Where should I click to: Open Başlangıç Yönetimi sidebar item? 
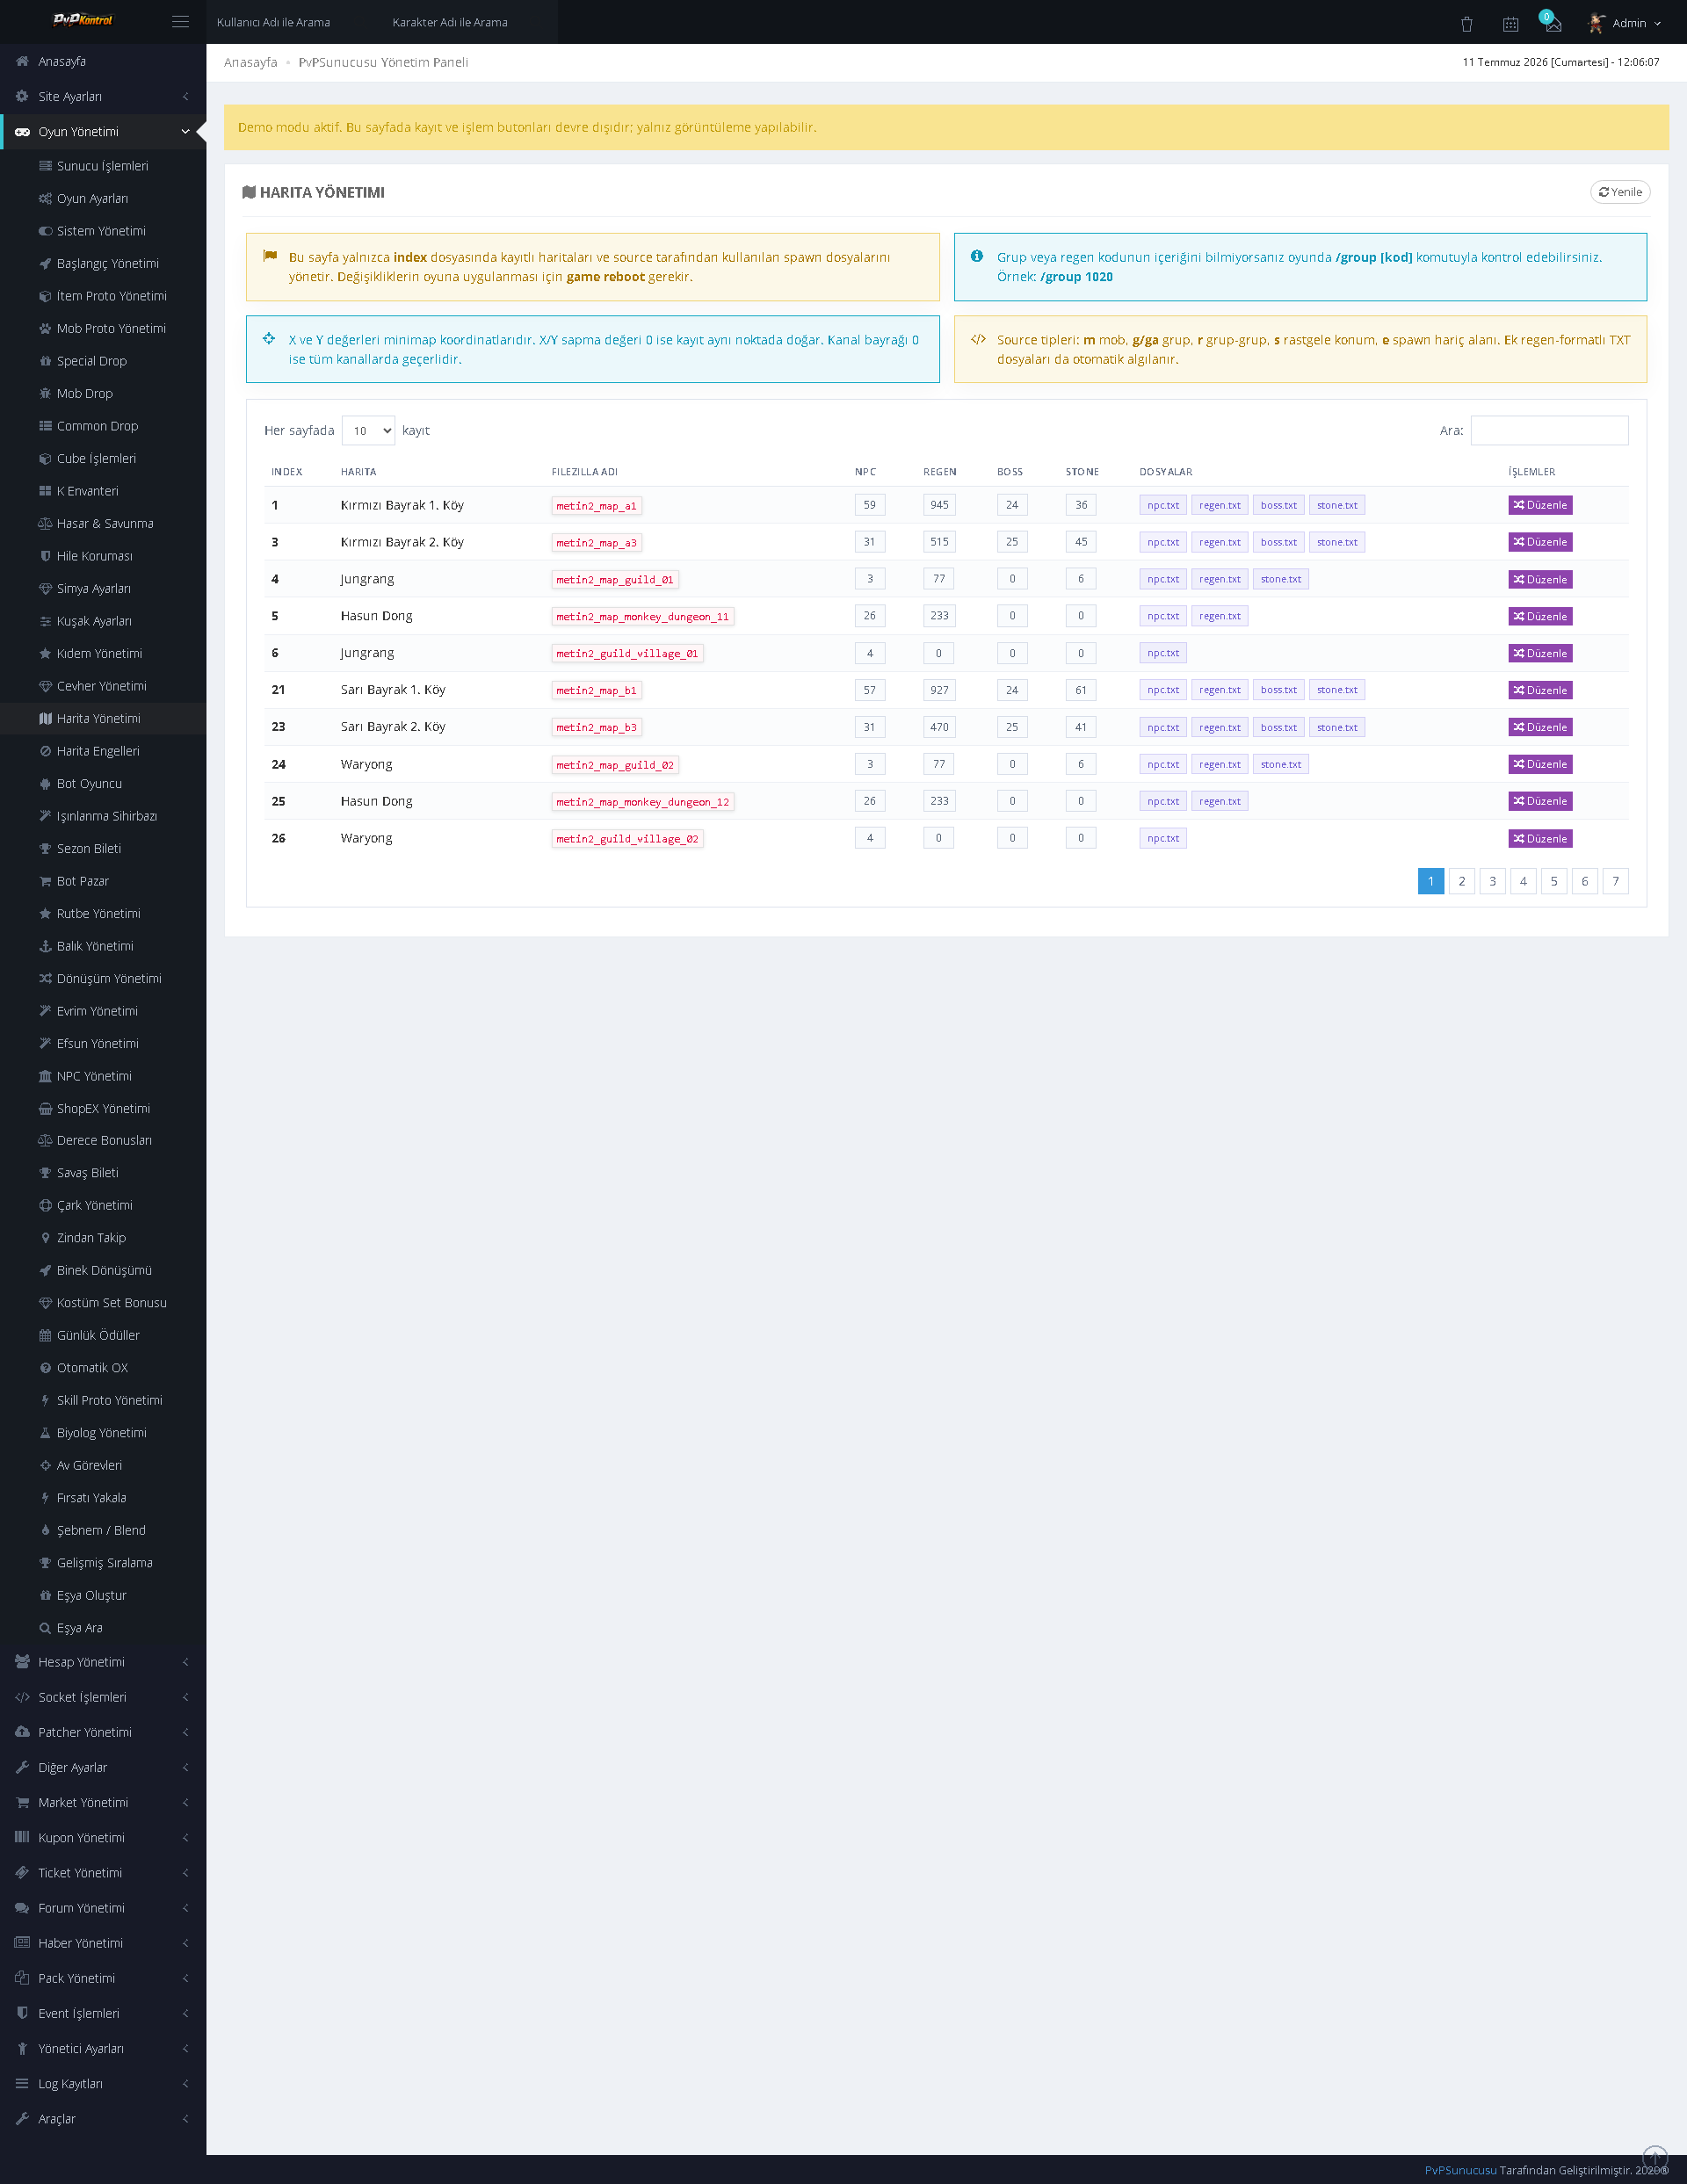pyautogui.click(x=103, y=264)
